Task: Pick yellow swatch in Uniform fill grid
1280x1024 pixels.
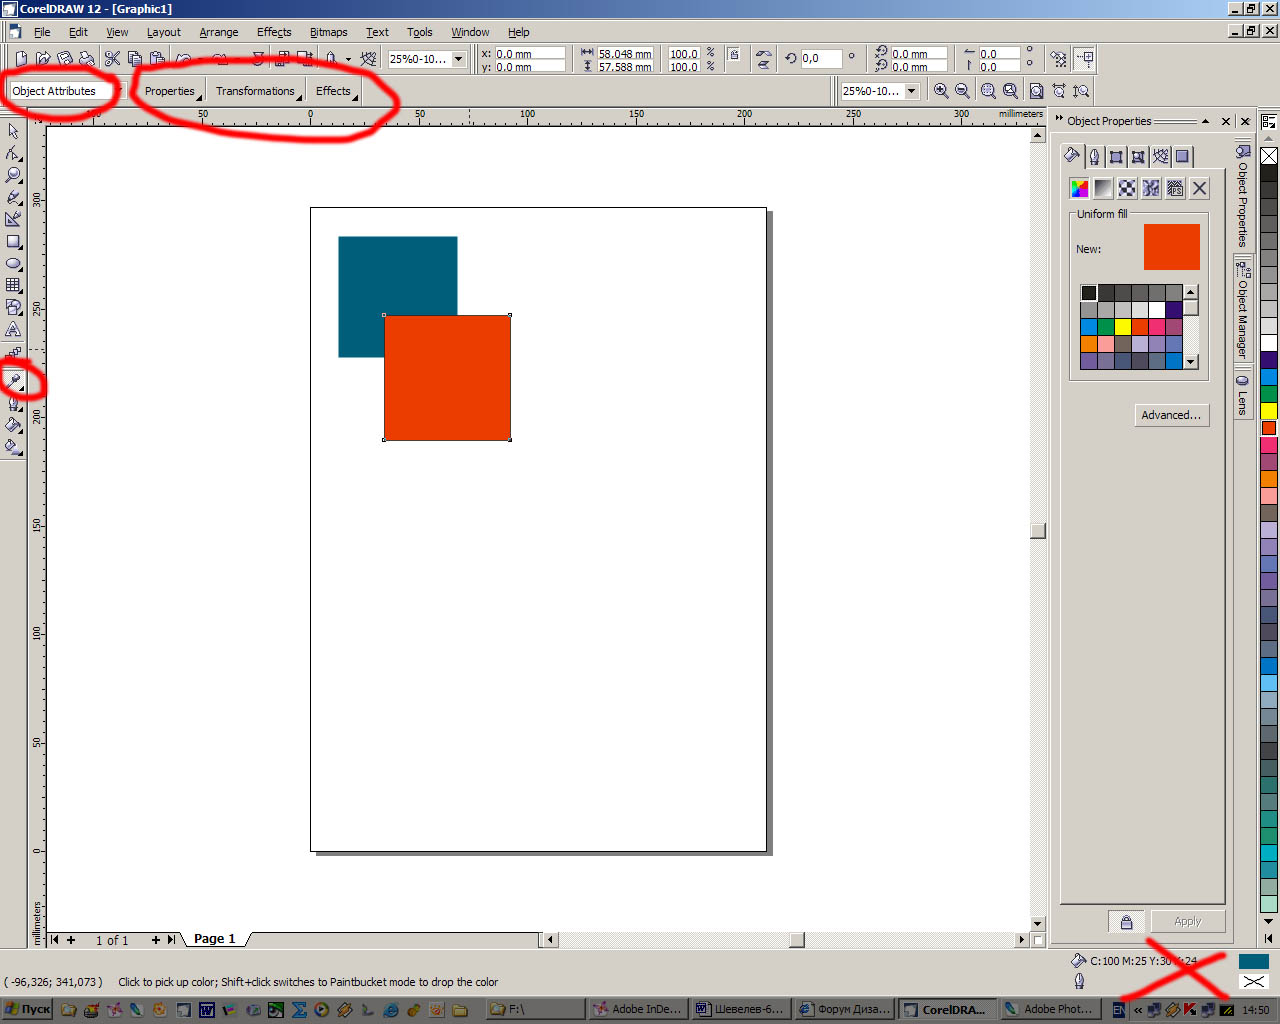Action: click(1123, 327)
